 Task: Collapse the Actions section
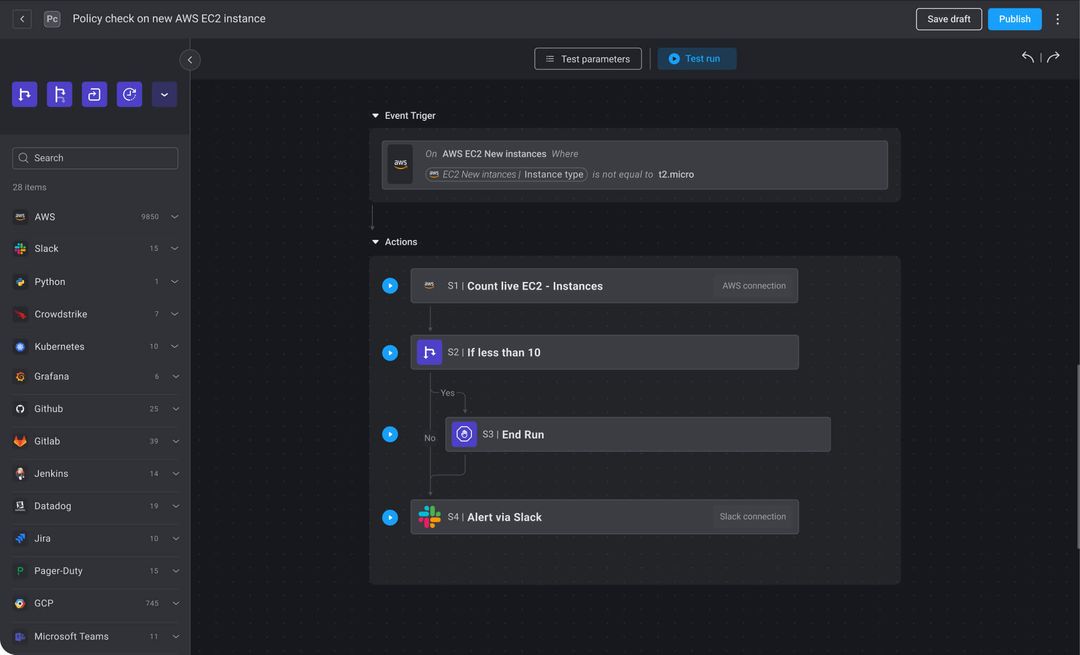(375, 241)
